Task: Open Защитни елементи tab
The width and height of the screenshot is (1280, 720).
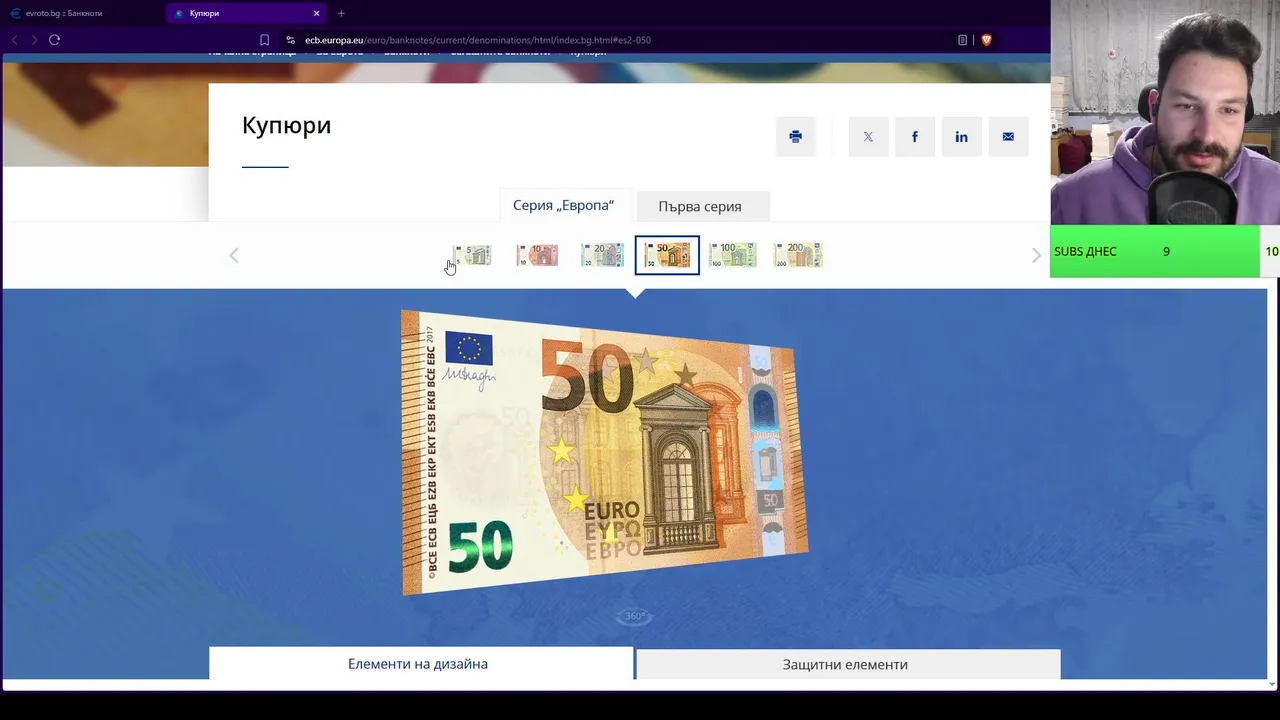Action: tap(846, 664)
